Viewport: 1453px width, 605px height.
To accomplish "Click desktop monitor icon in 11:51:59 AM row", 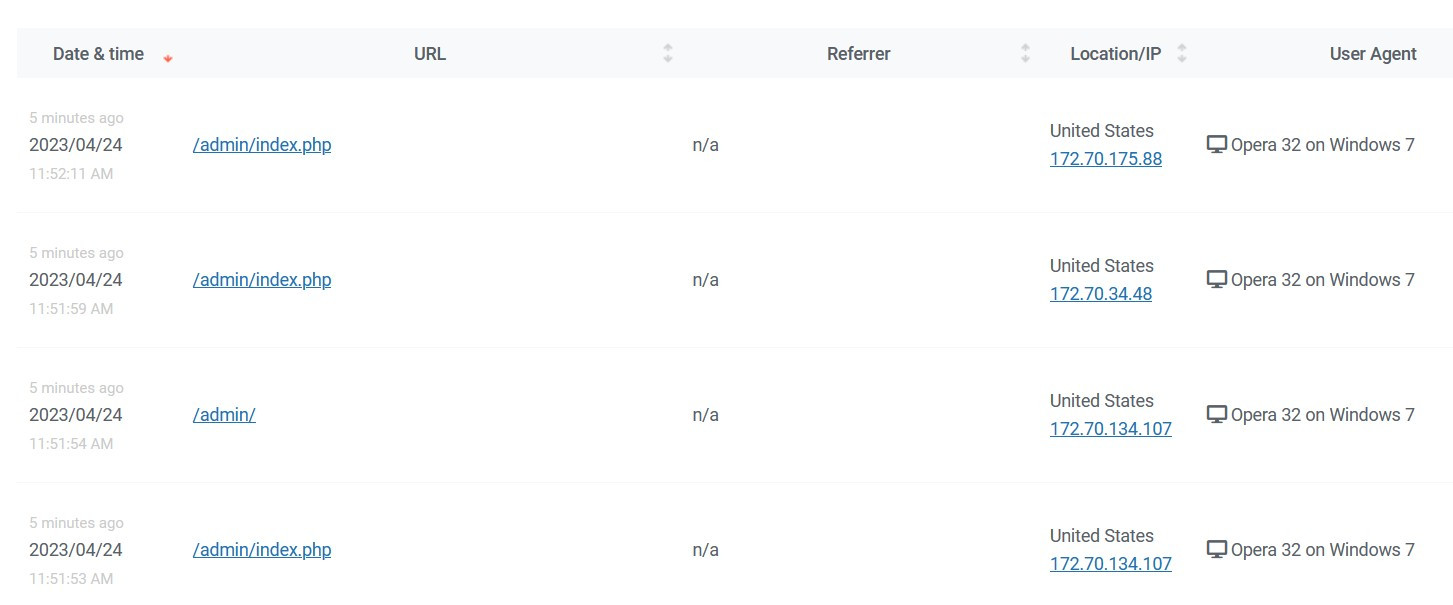I will coord(1216,280).
